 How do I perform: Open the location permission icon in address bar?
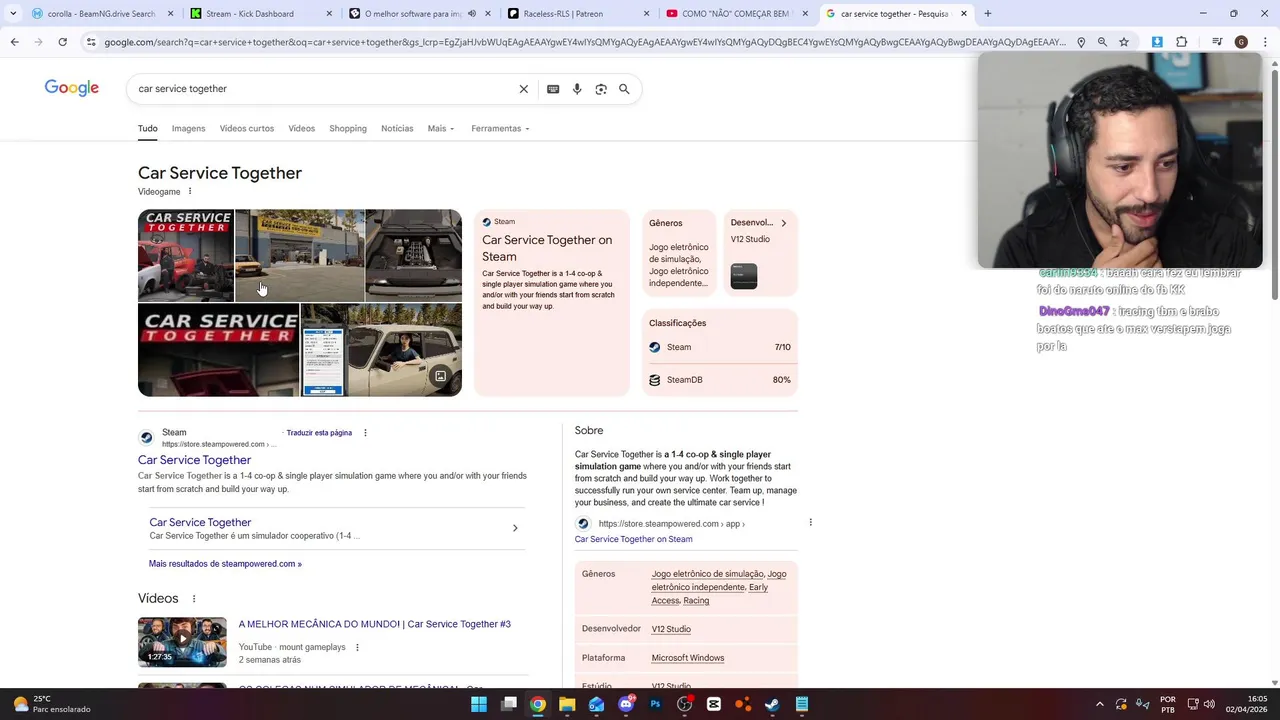click(x=1081, y=42)
